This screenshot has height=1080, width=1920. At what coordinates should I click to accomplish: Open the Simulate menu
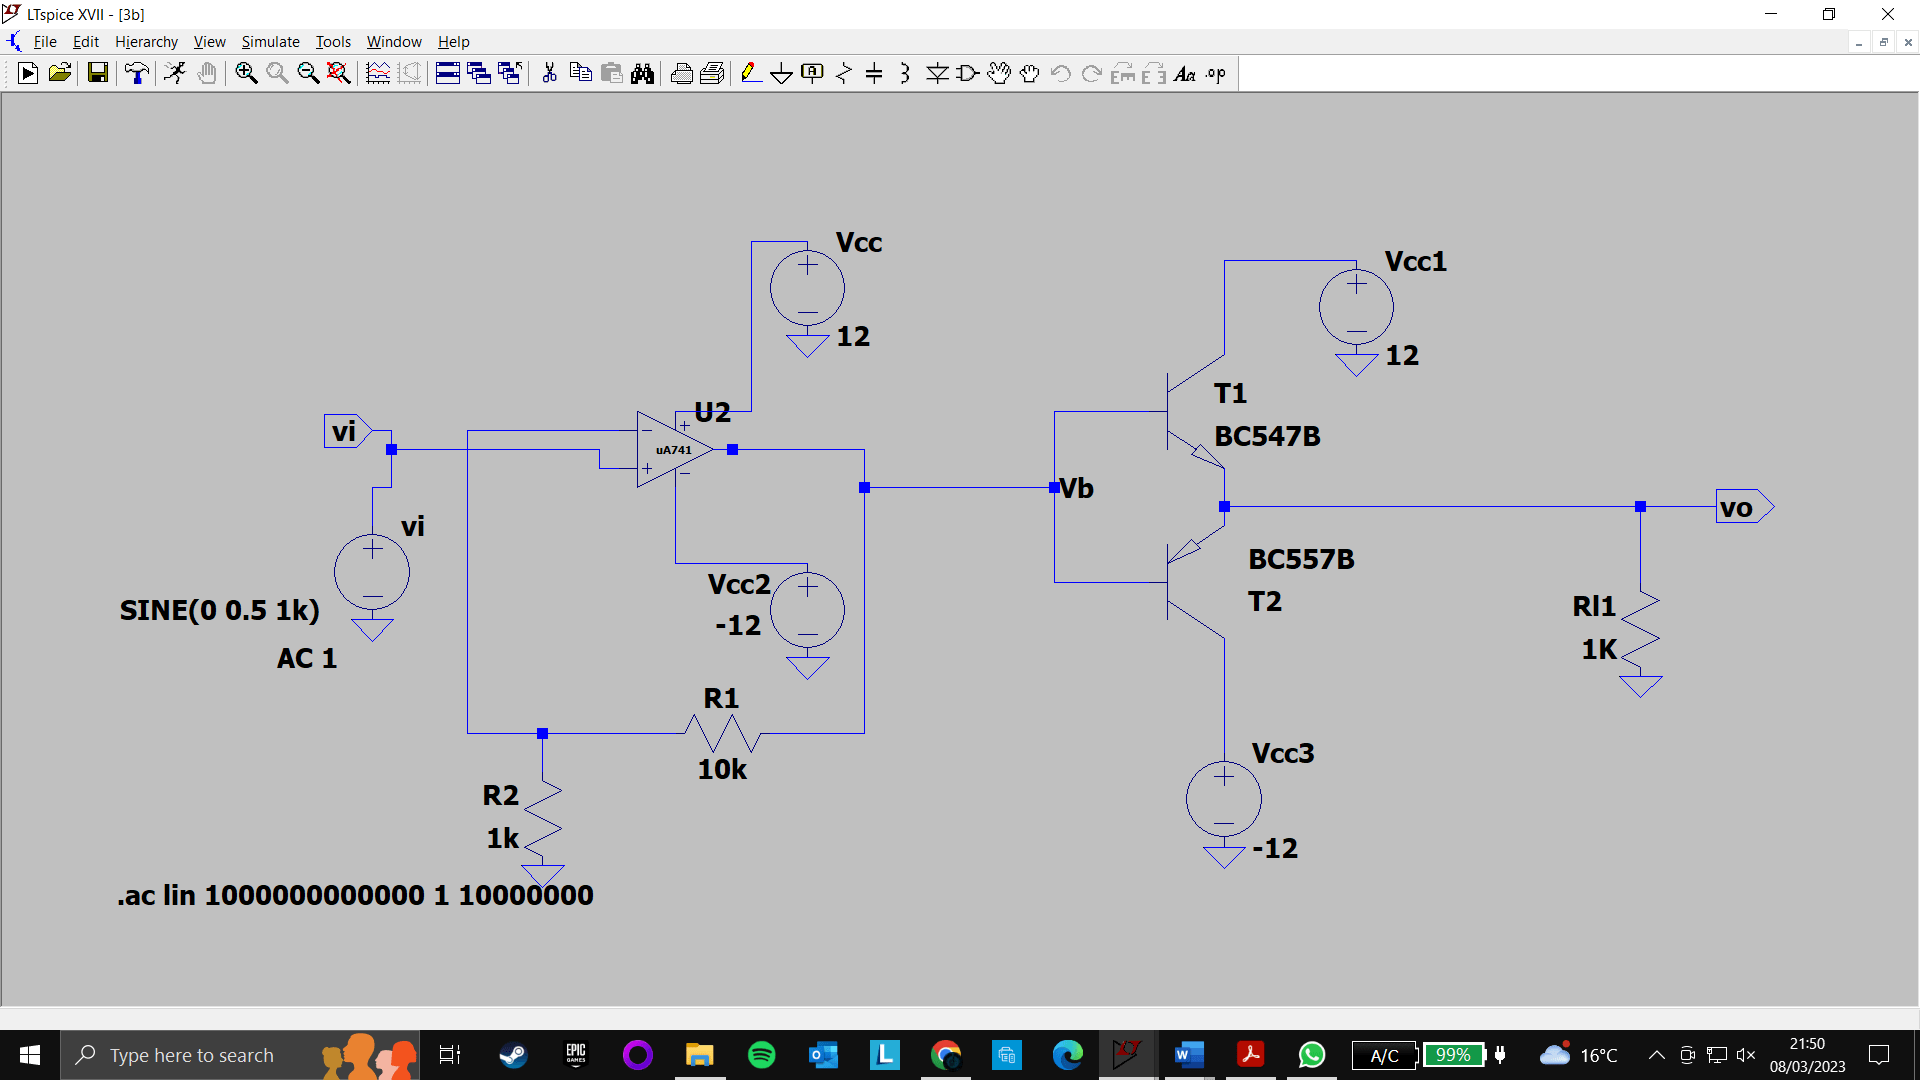click(269, 41)
